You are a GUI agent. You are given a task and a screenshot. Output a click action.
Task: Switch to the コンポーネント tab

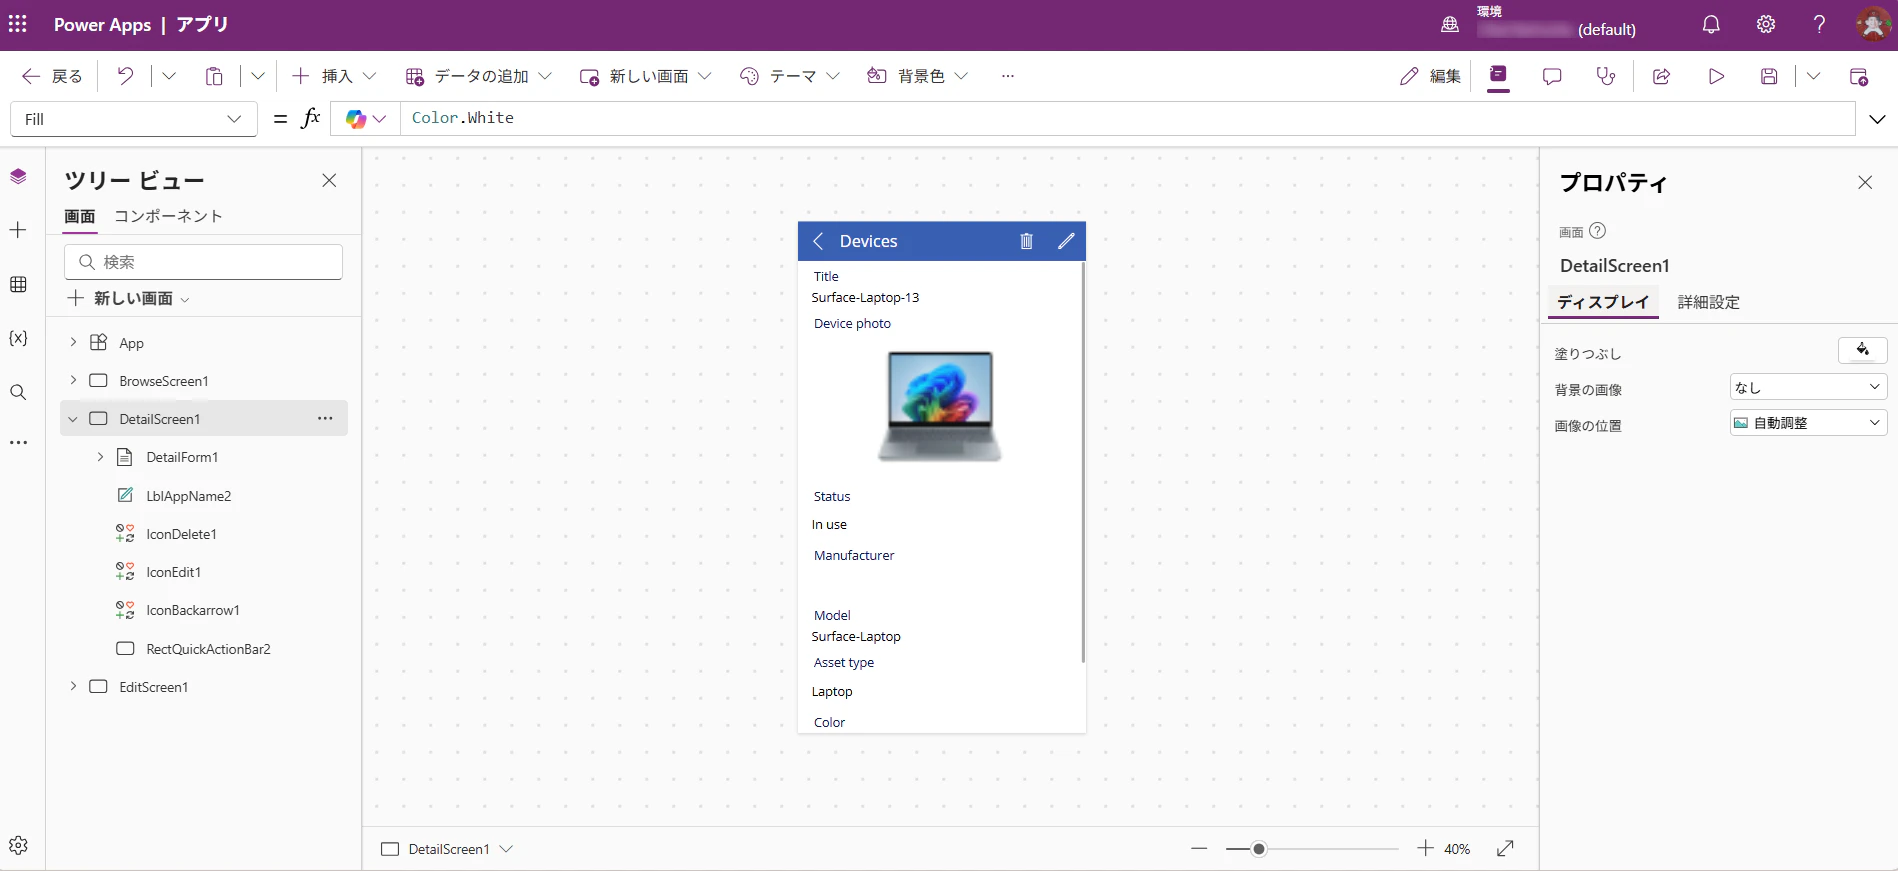click(168, 216)
